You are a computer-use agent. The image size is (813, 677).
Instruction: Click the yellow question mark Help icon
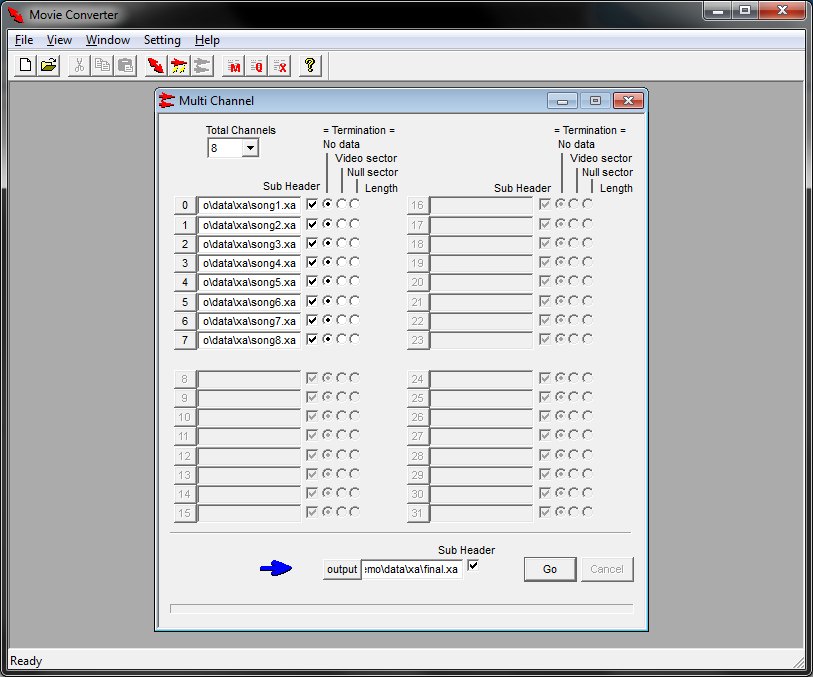tap(310, 66)
